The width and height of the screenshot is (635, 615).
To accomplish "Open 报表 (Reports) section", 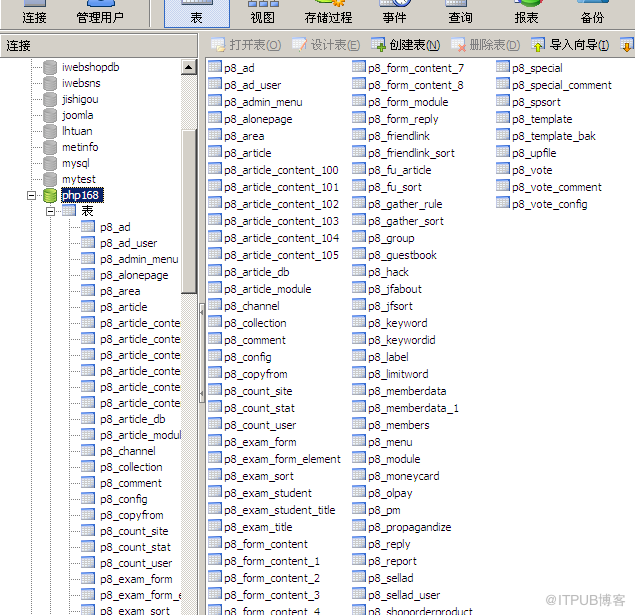I will (x=526, y=13).
